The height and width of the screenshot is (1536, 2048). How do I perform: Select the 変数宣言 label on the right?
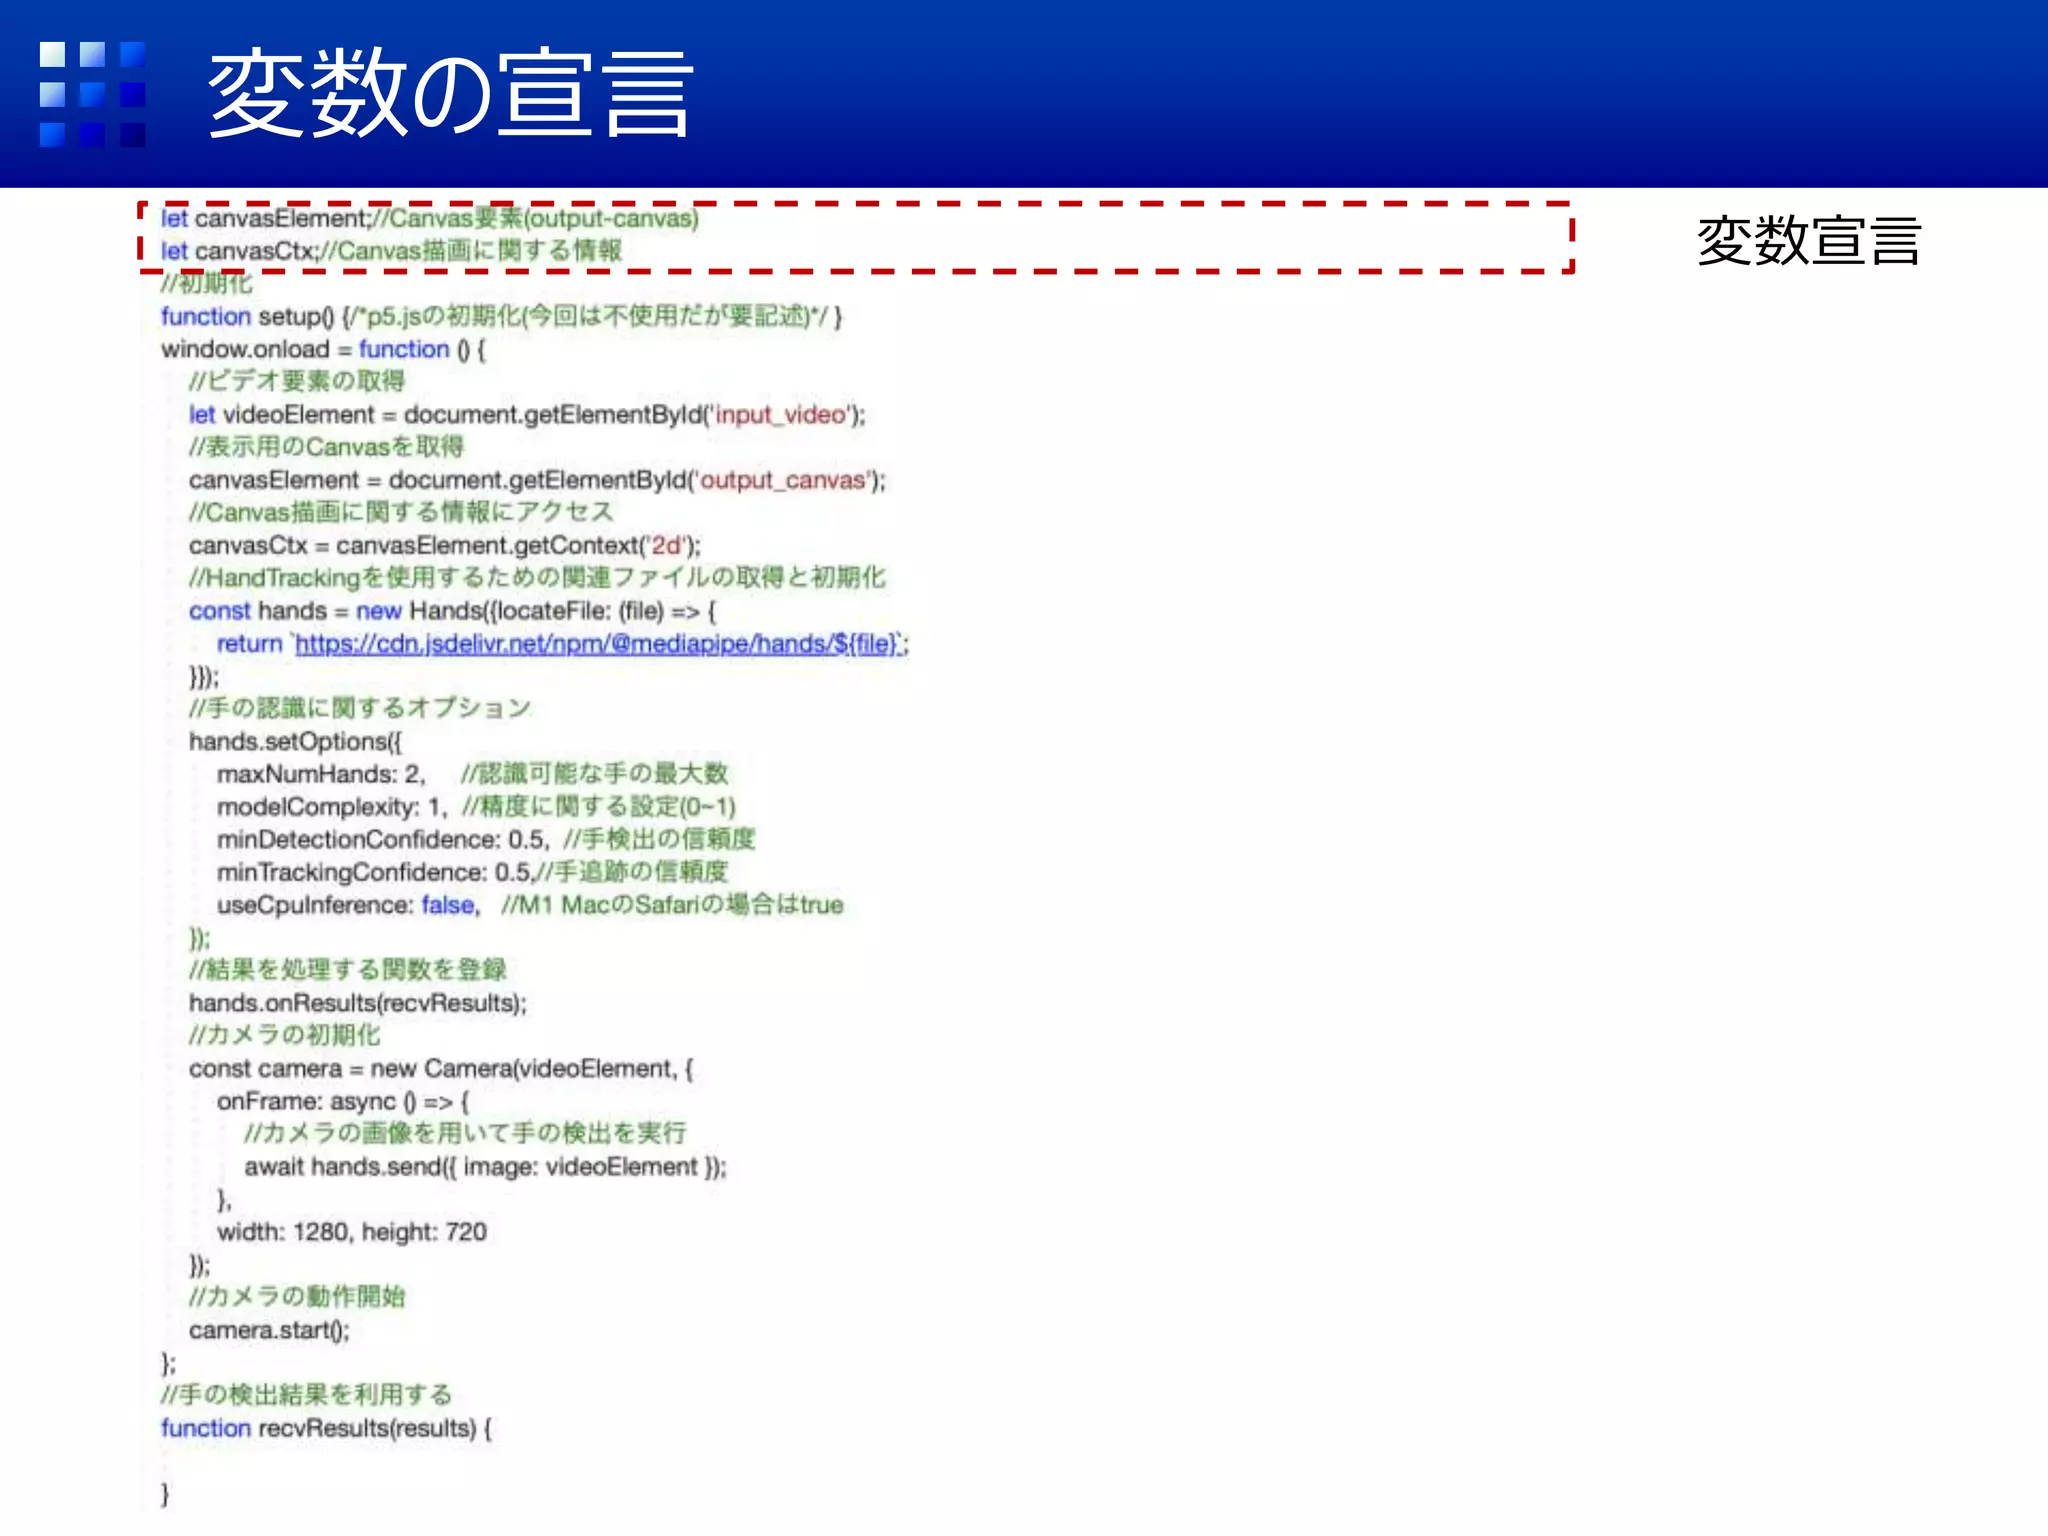[1809, 241]
